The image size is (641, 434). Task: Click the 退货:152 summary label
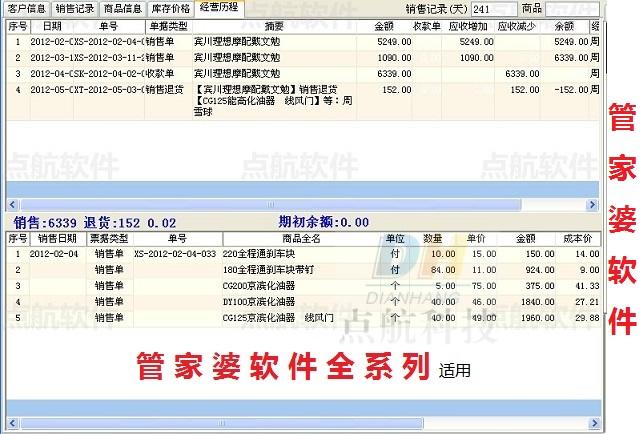112,223
